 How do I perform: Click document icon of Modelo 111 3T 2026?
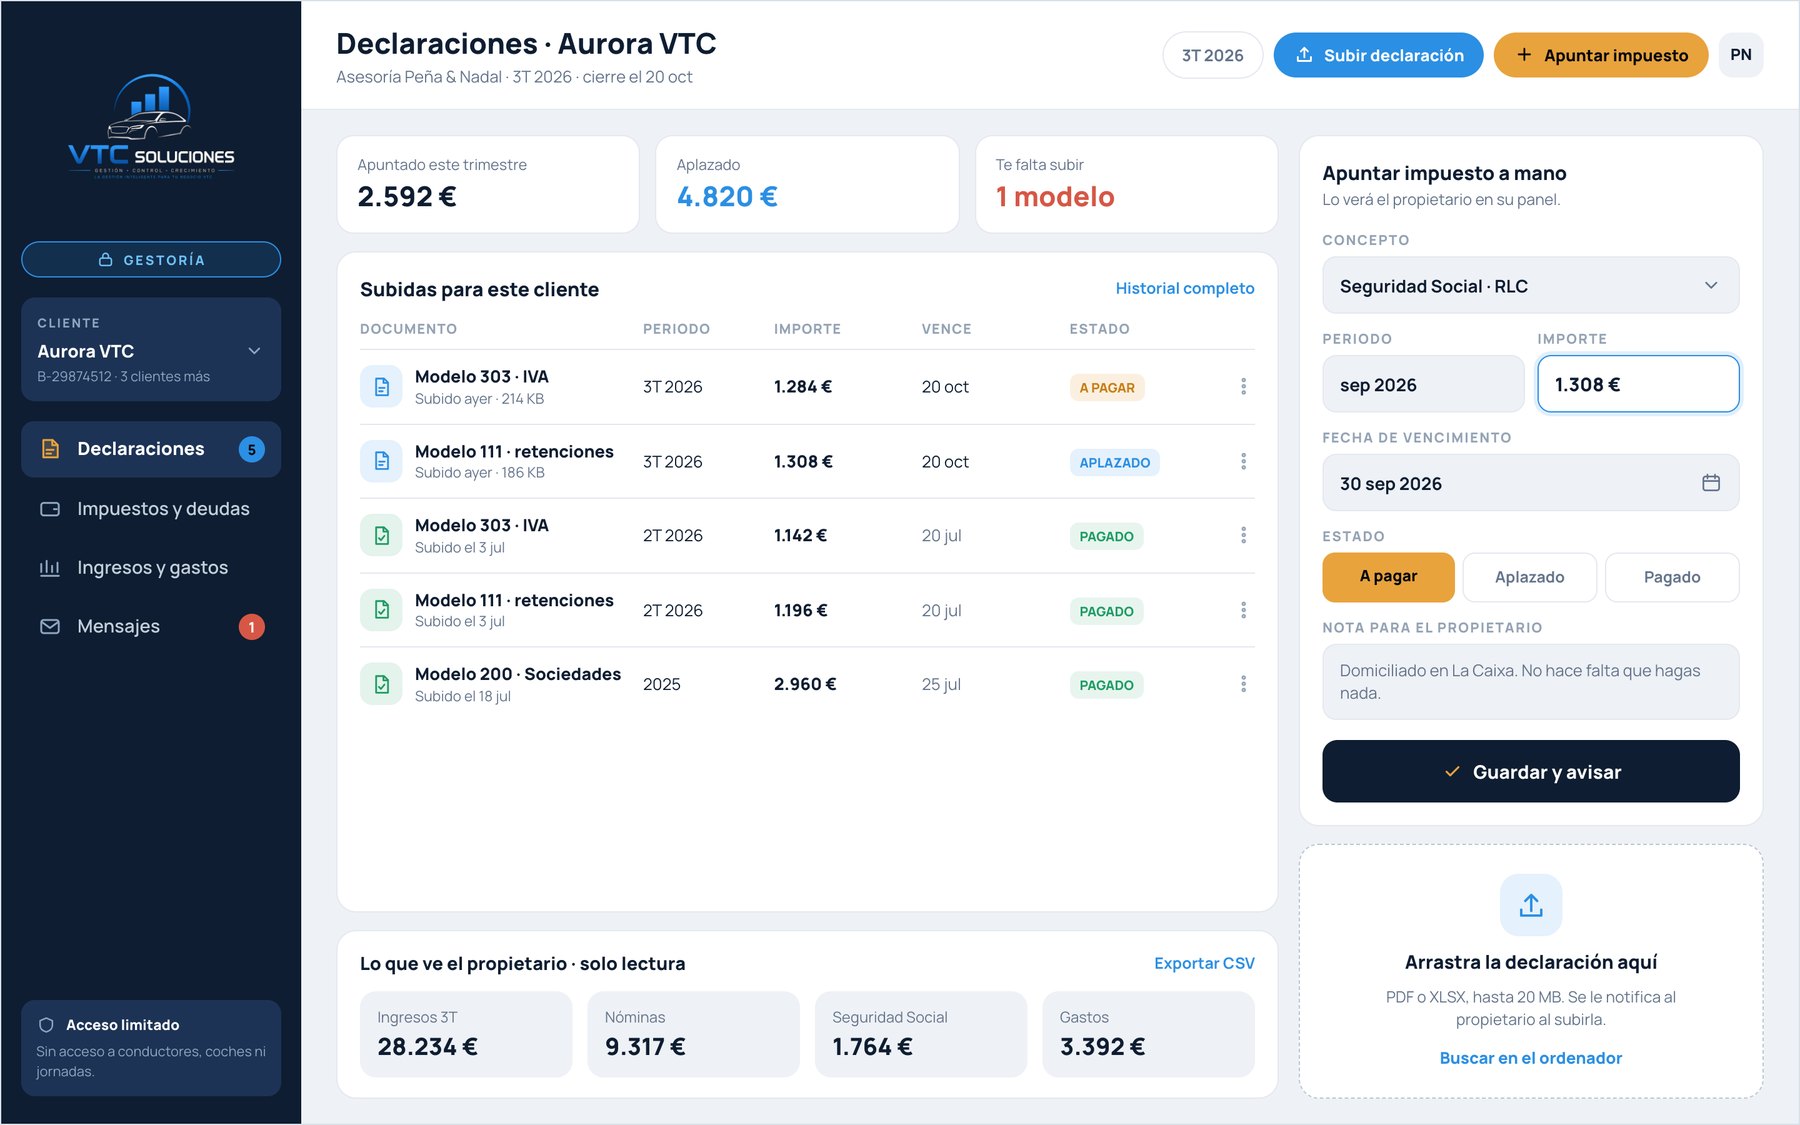[381, 461]
